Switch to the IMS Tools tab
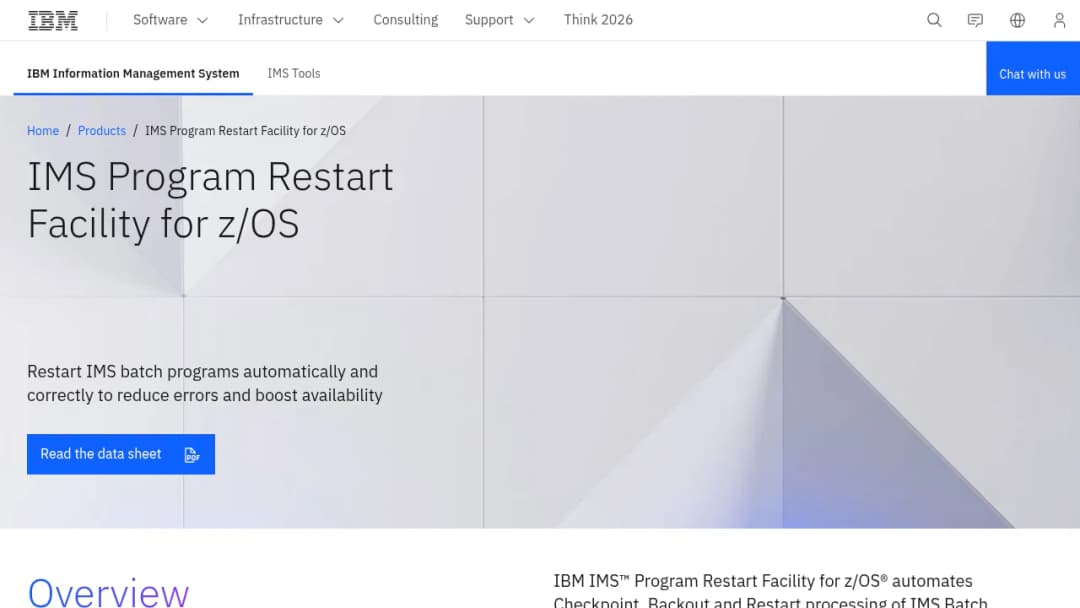The width and height of the screenshot is (1080, 608). 293,74
